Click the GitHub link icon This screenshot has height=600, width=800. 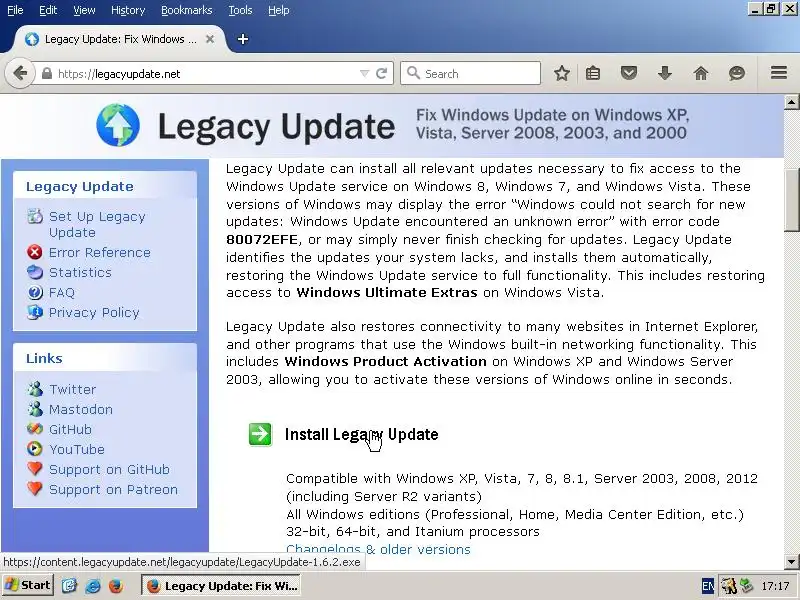(35, 429)
